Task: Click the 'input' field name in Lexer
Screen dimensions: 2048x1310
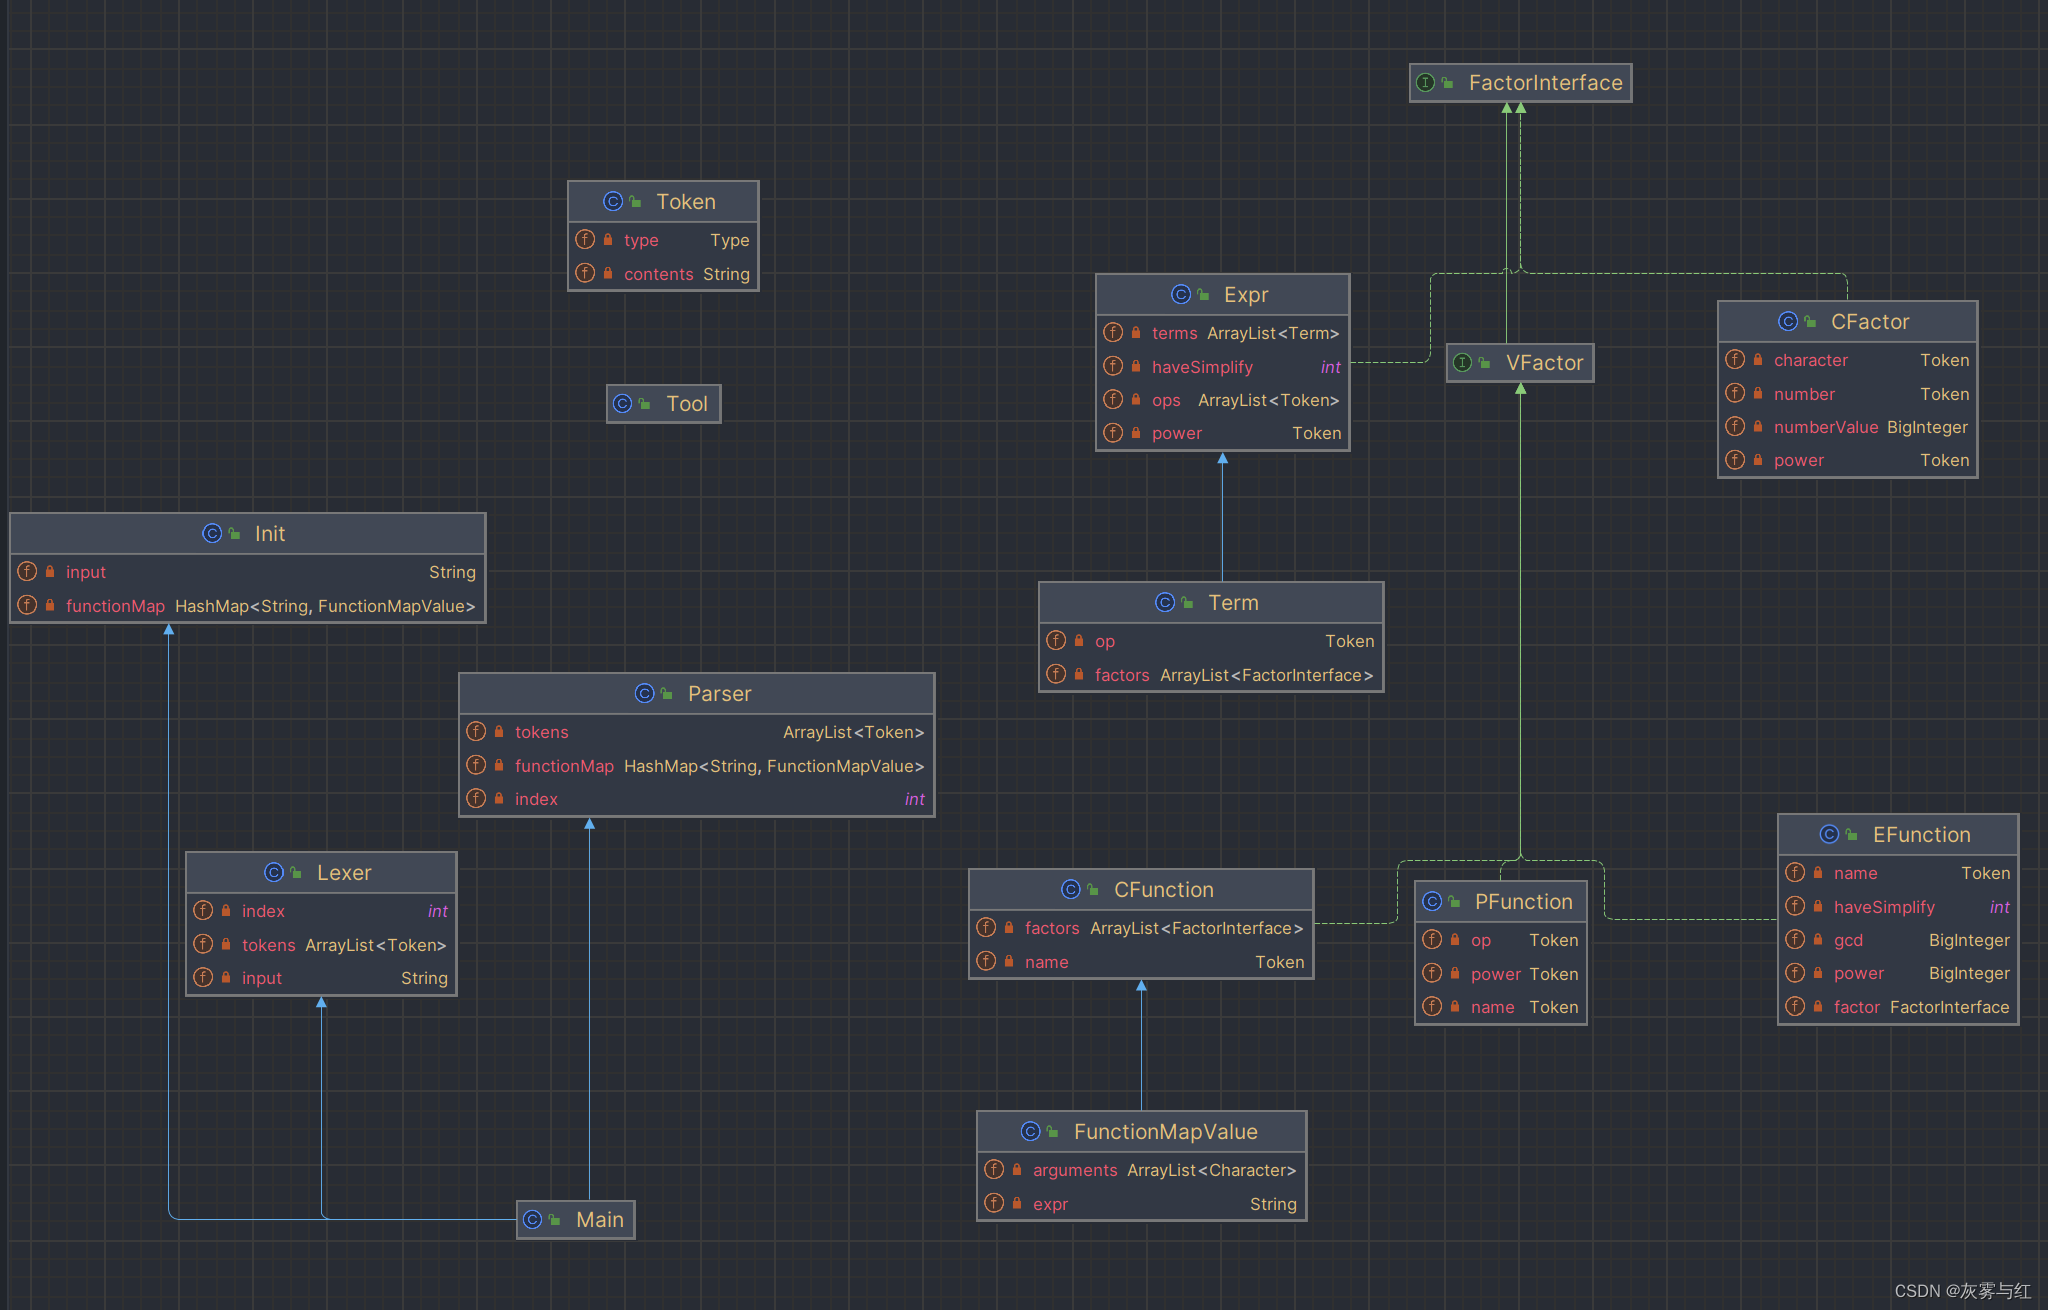Action: pyautogui.click(x=261, y=978)
